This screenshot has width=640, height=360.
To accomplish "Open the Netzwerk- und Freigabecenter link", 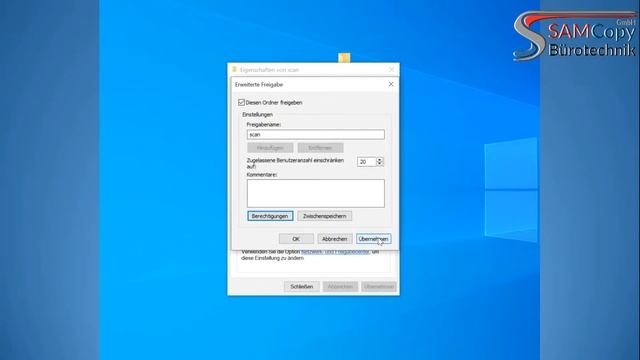I will coord(335,252).
